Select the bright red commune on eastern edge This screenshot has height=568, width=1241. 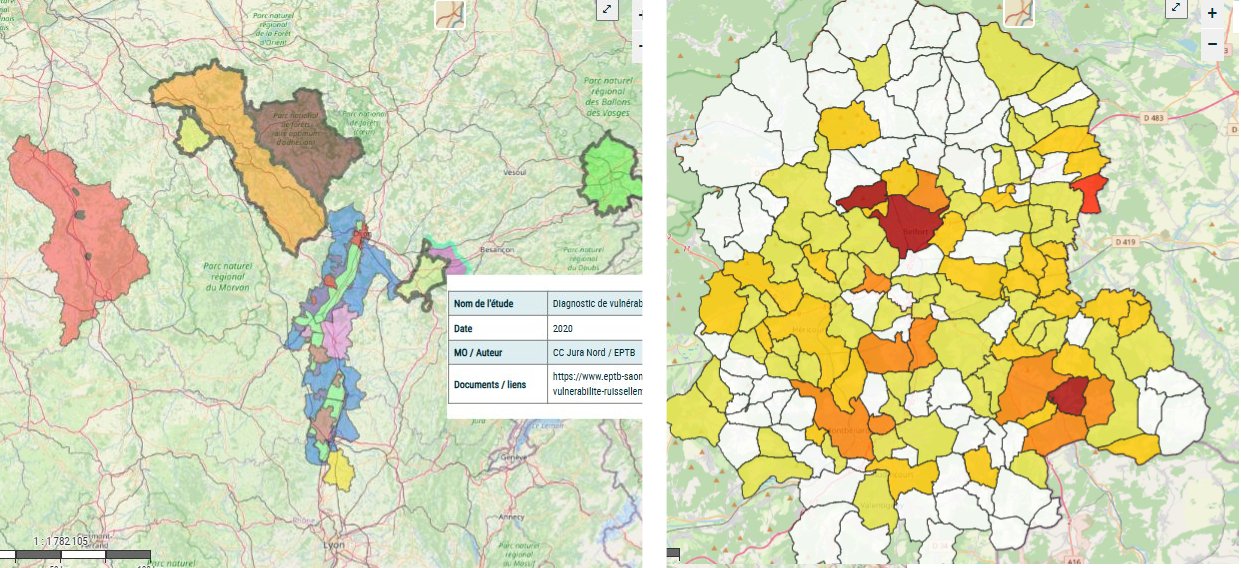tap(1090, 192)
